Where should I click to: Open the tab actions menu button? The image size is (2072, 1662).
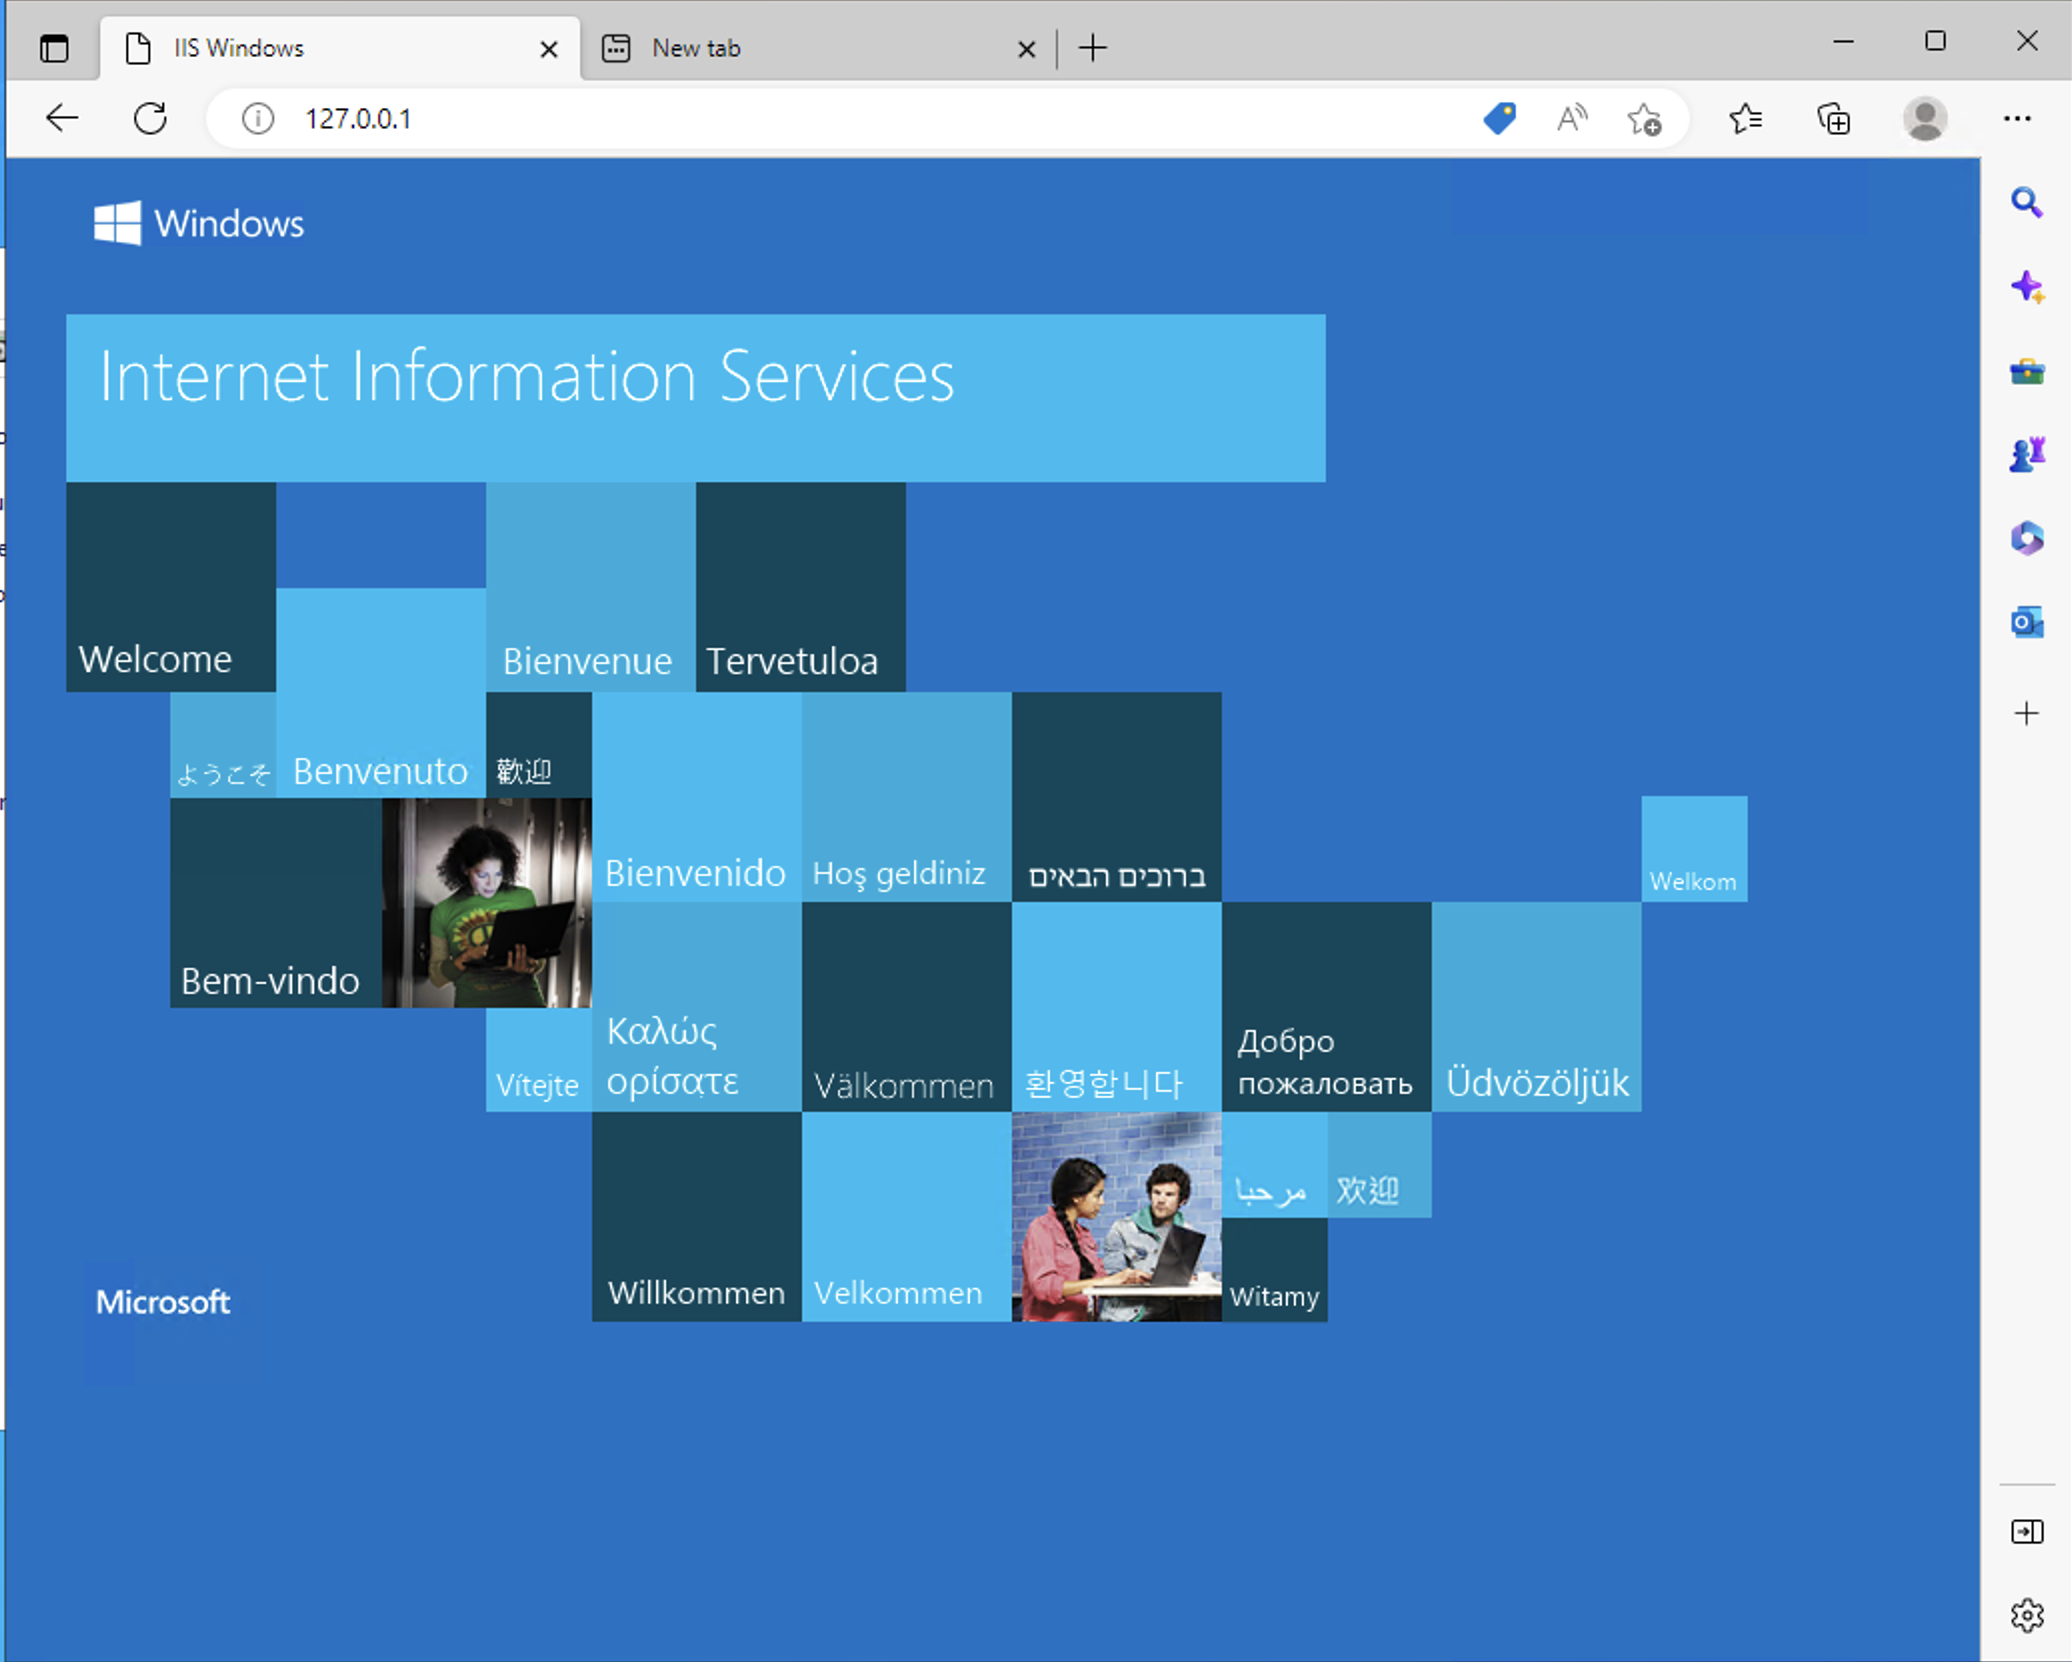54,48
